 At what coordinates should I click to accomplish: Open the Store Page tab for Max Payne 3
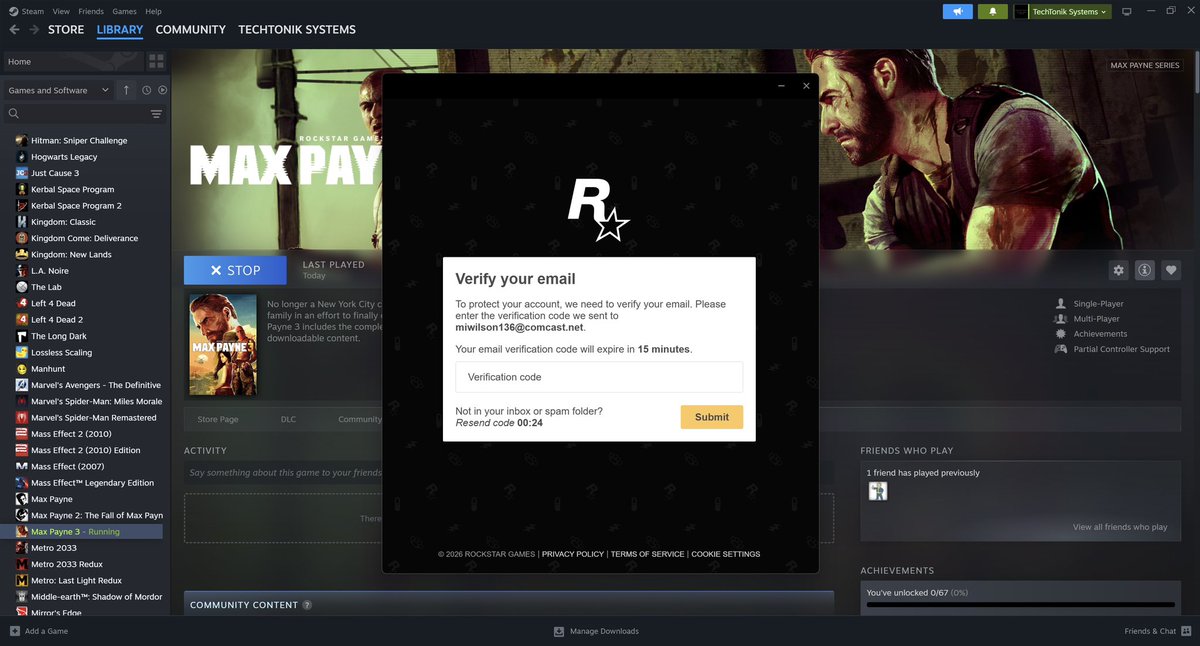(x=218, y=419)
